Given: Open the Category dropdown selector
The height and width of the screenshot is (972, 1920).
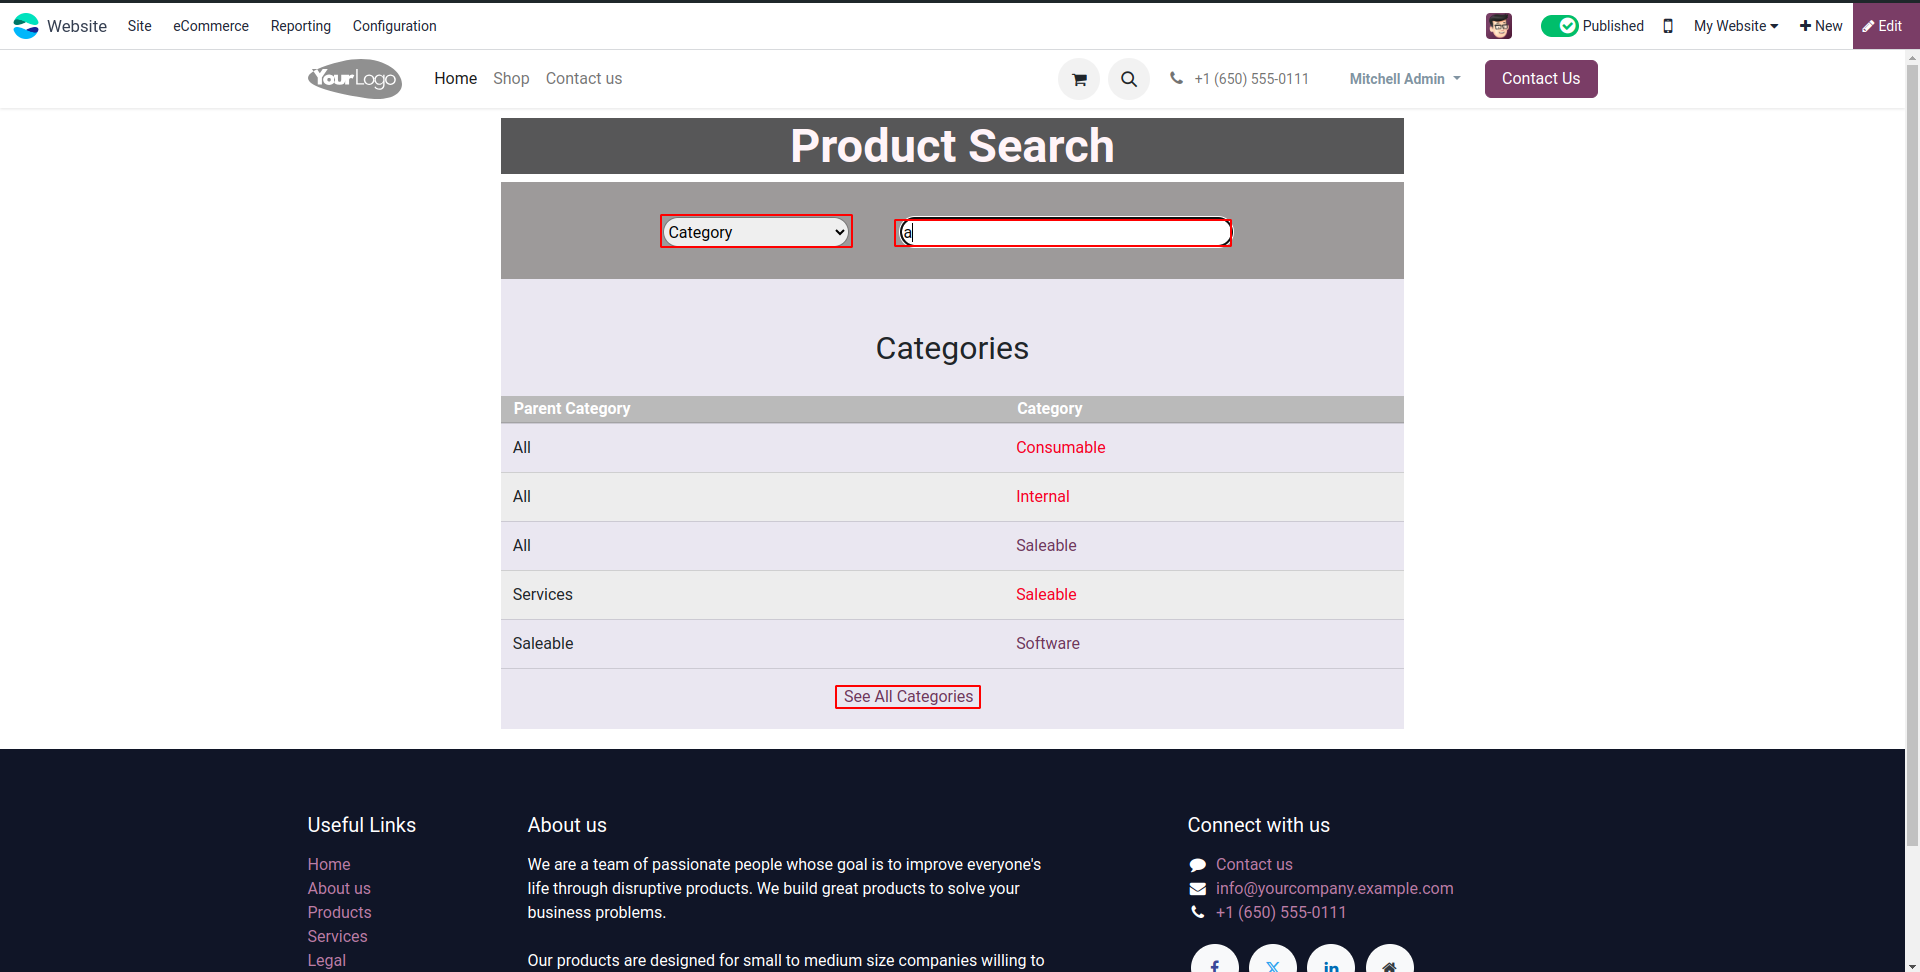Looking at the screenshot, I should click(756, 232).
